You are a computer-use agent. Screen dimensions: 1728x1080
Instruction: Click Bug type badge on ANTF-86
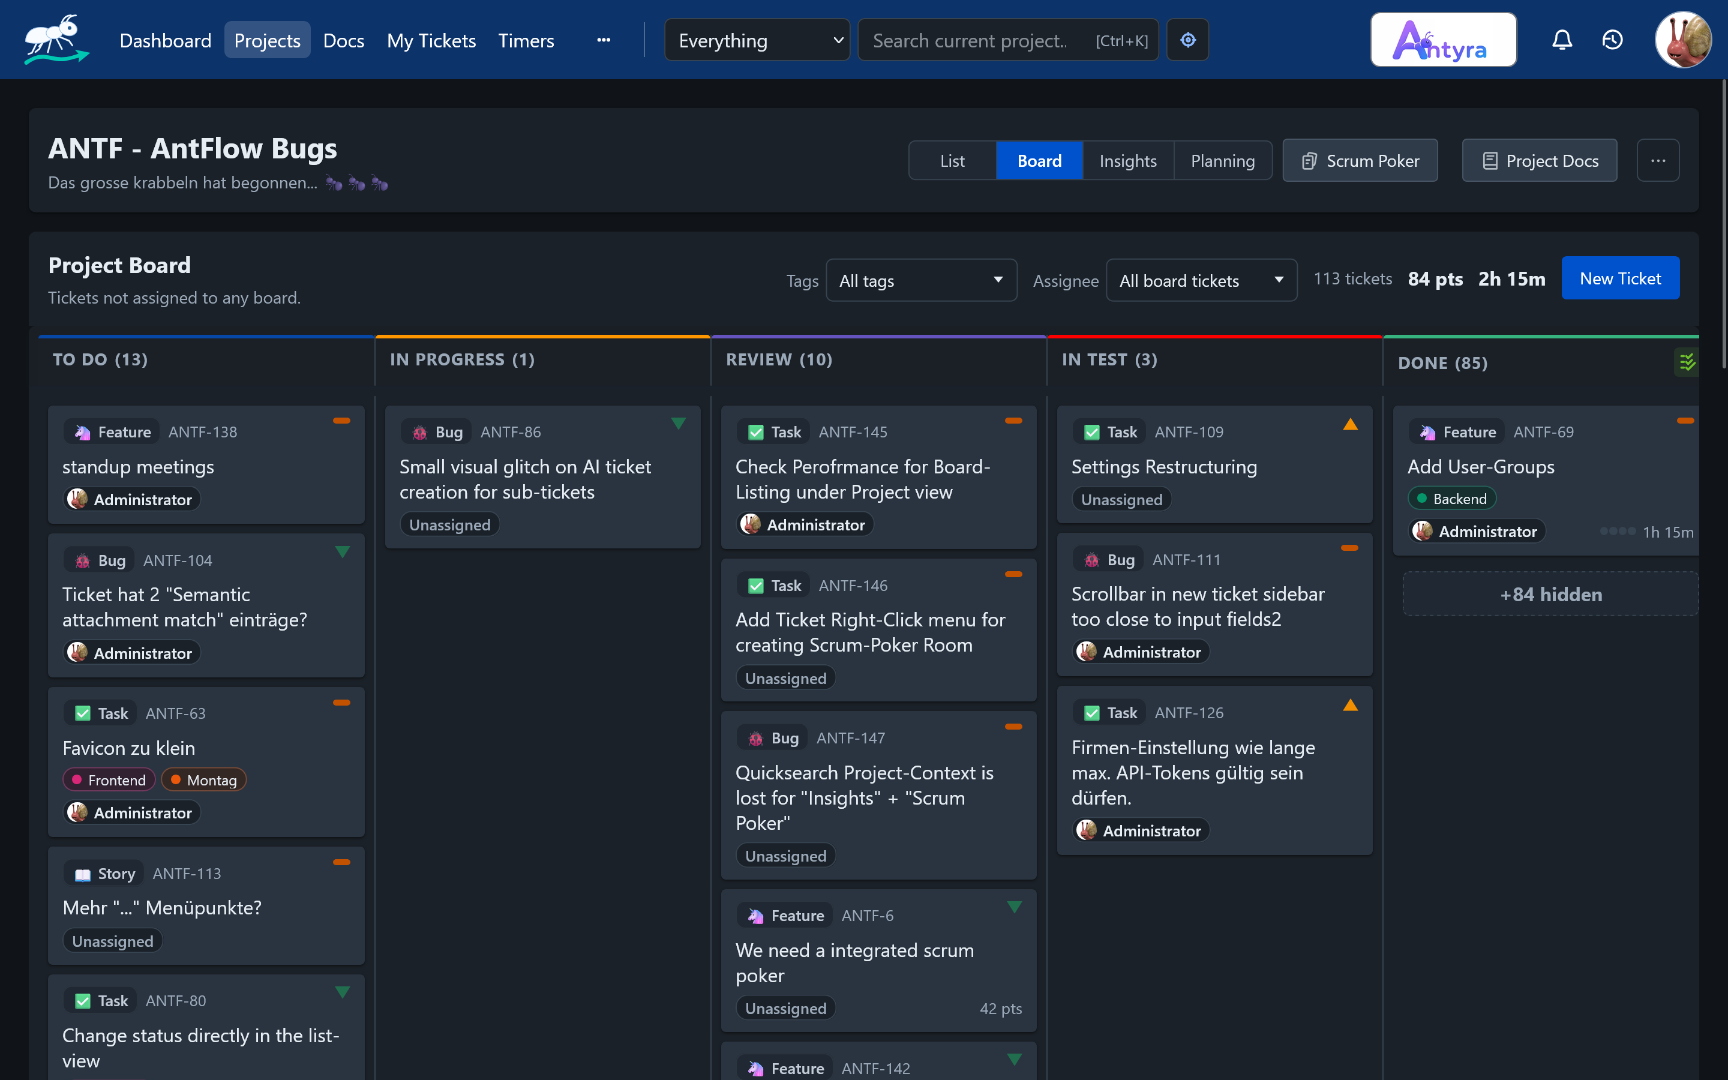437,432
